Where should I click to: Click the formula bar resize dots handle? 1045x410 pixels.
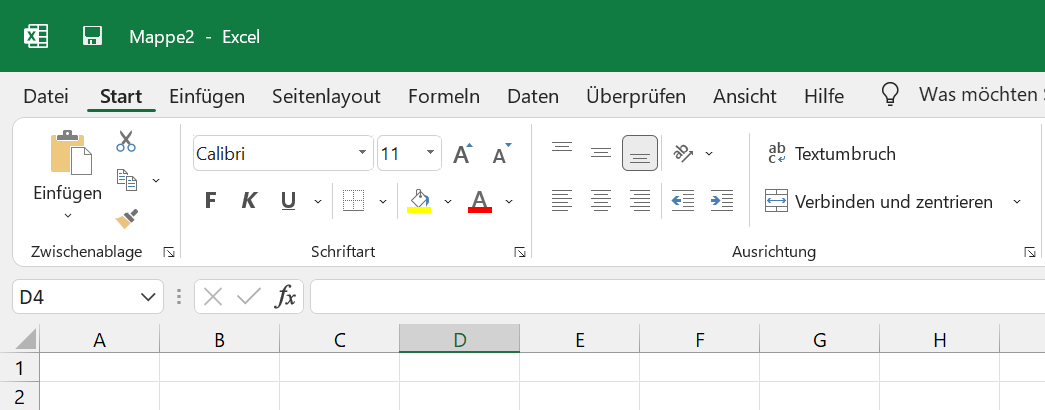point(178,297)
